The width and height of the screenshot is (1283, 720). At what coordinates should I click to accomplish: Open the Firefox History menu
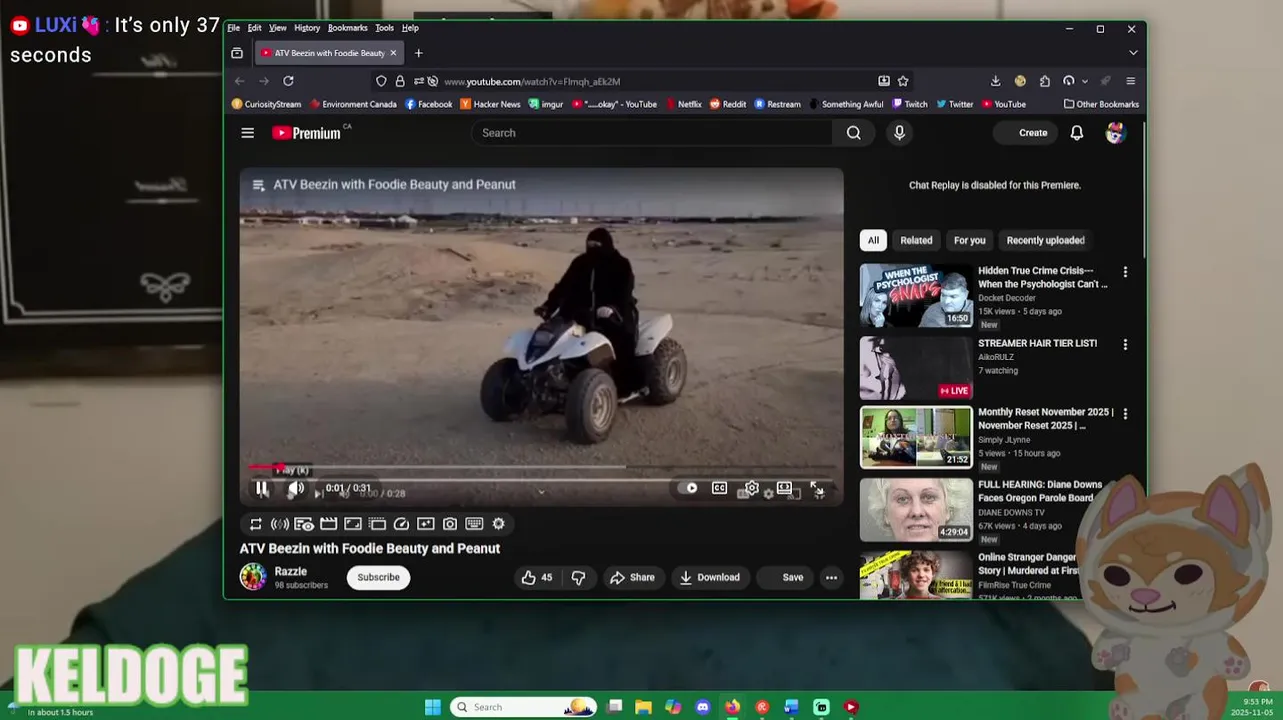307,28
